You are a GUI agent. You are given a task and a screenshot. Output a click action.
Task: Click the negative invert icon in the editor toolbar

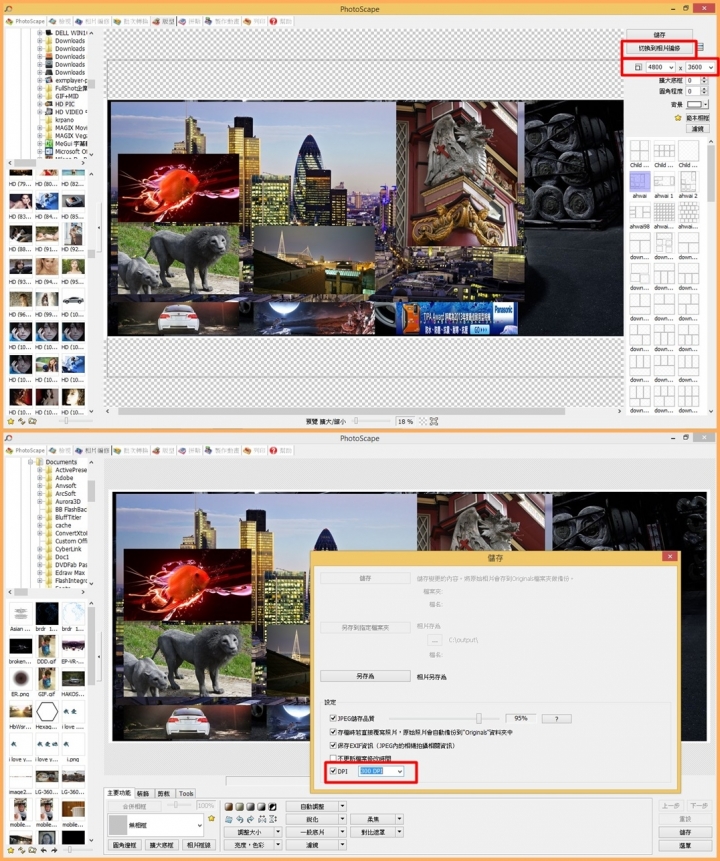[x=272, y=807]
